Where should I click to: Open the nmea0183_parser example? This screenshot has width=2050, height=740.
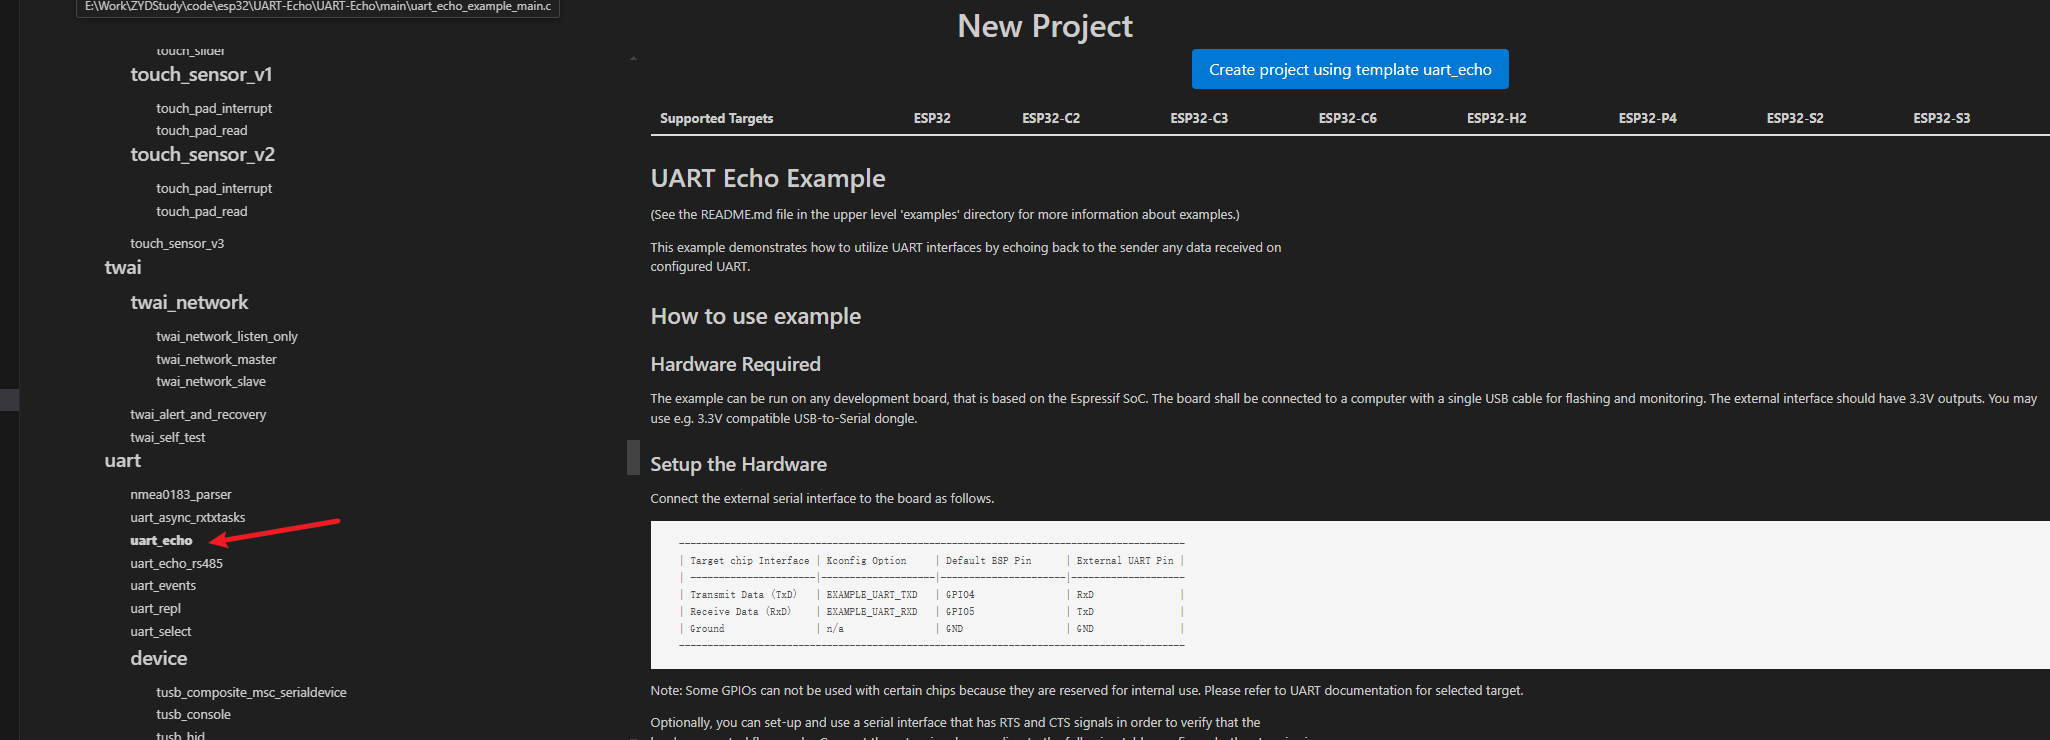180,495
